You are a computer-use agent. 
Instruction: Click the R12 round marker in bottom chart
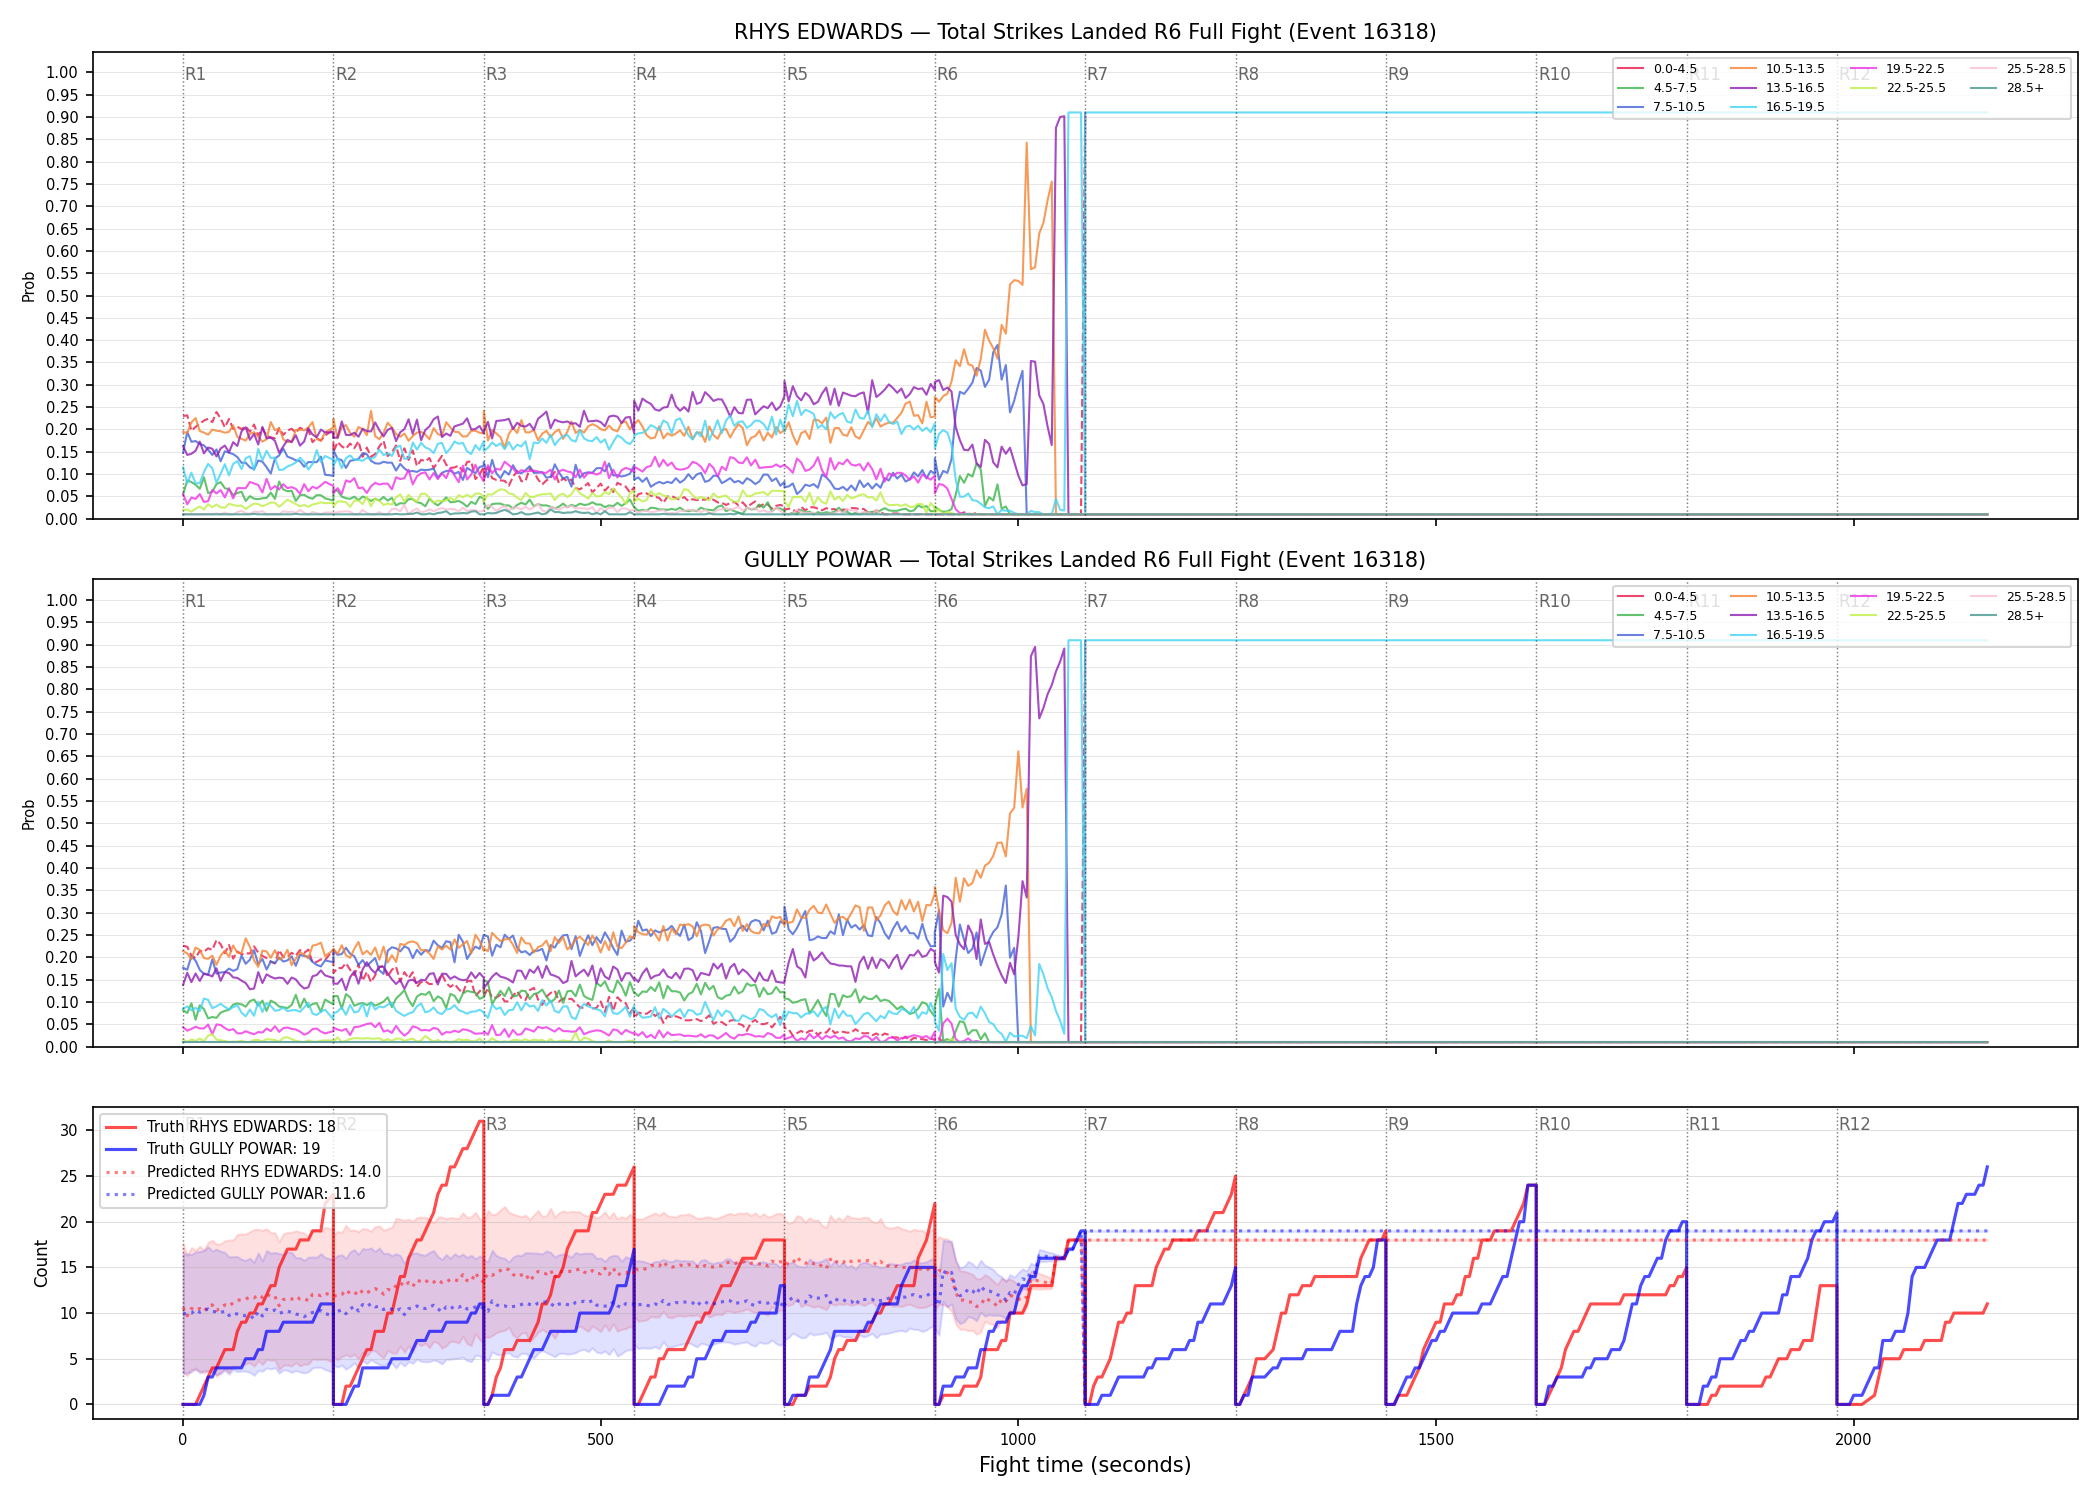pos(1854,1124)
